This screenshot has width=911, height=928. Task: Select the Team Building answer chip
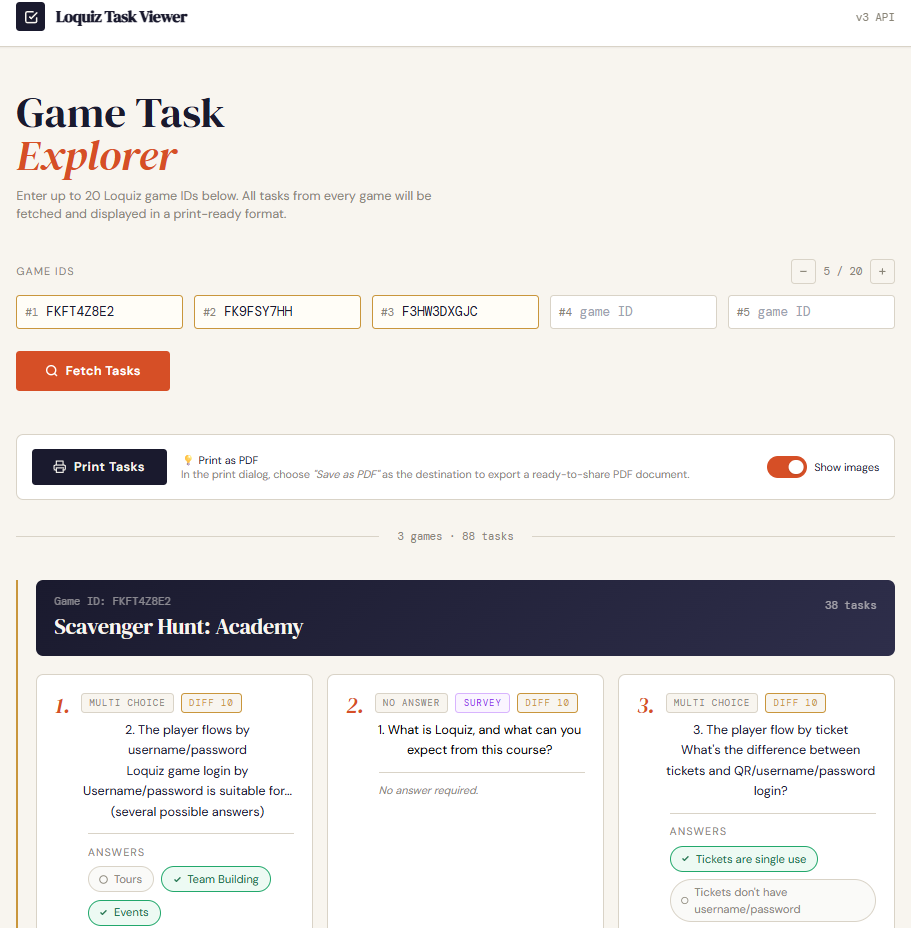pyautogui.click(x=215, y=879)
